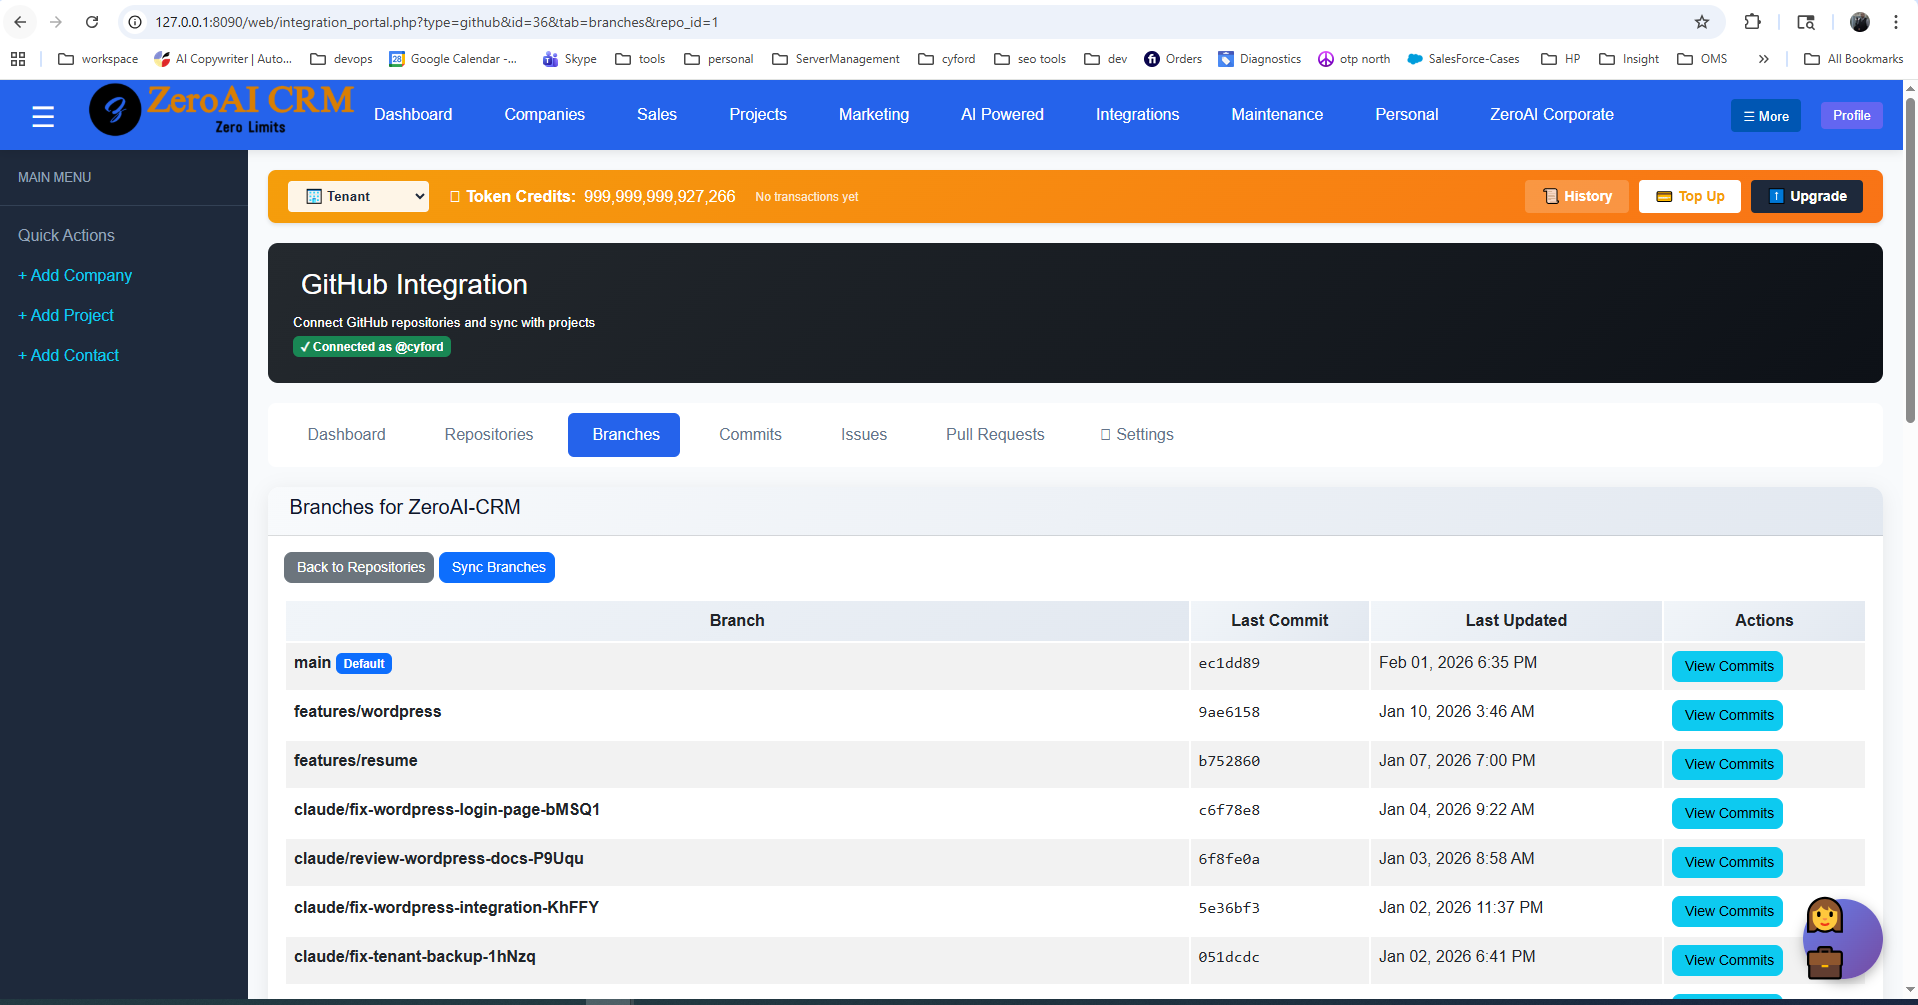Switch to the Commits tab

[750, 435]
